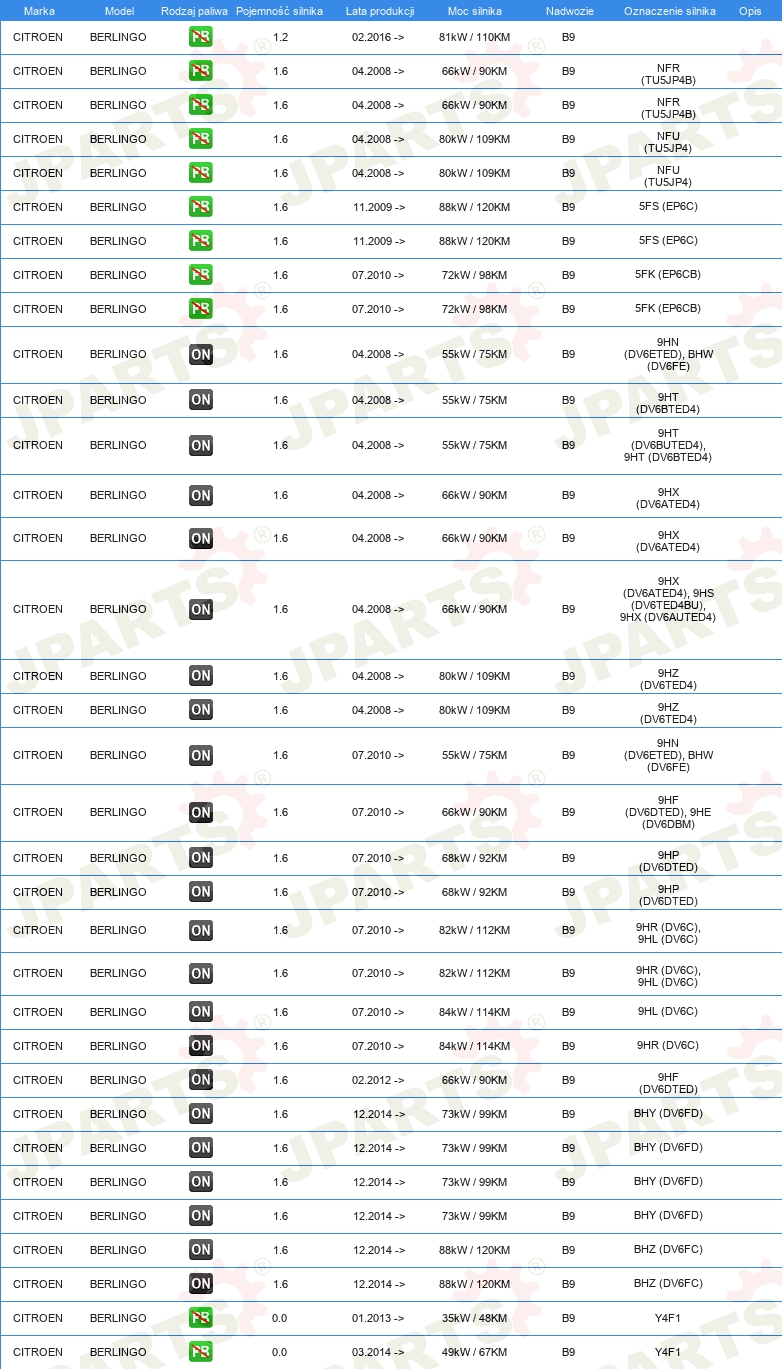The image size is (782, 1369).
Task: Click the Moc silnika column header
Action: 475,11
